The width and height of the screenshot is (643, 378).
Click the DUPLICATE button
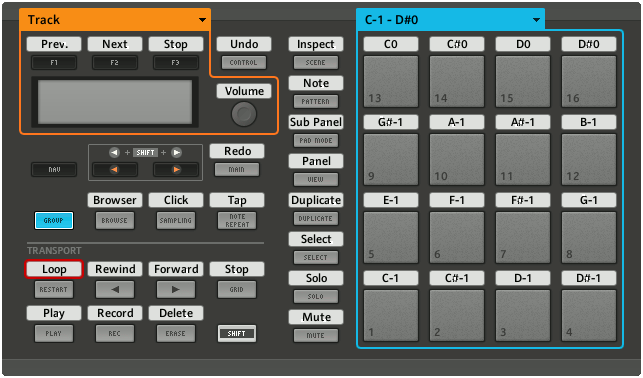click(x=316, y=219)
